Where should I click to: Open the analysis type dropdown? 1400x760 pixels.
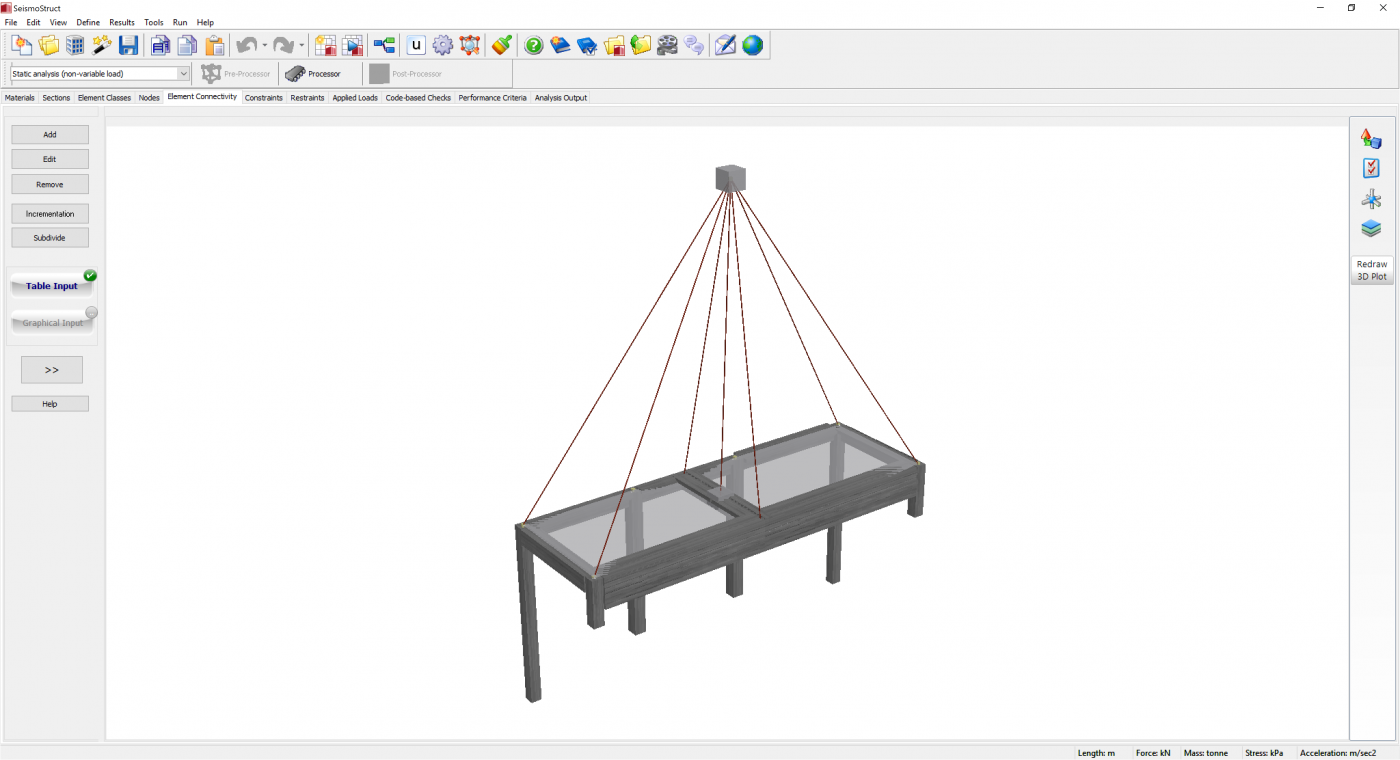coord(183,74)
